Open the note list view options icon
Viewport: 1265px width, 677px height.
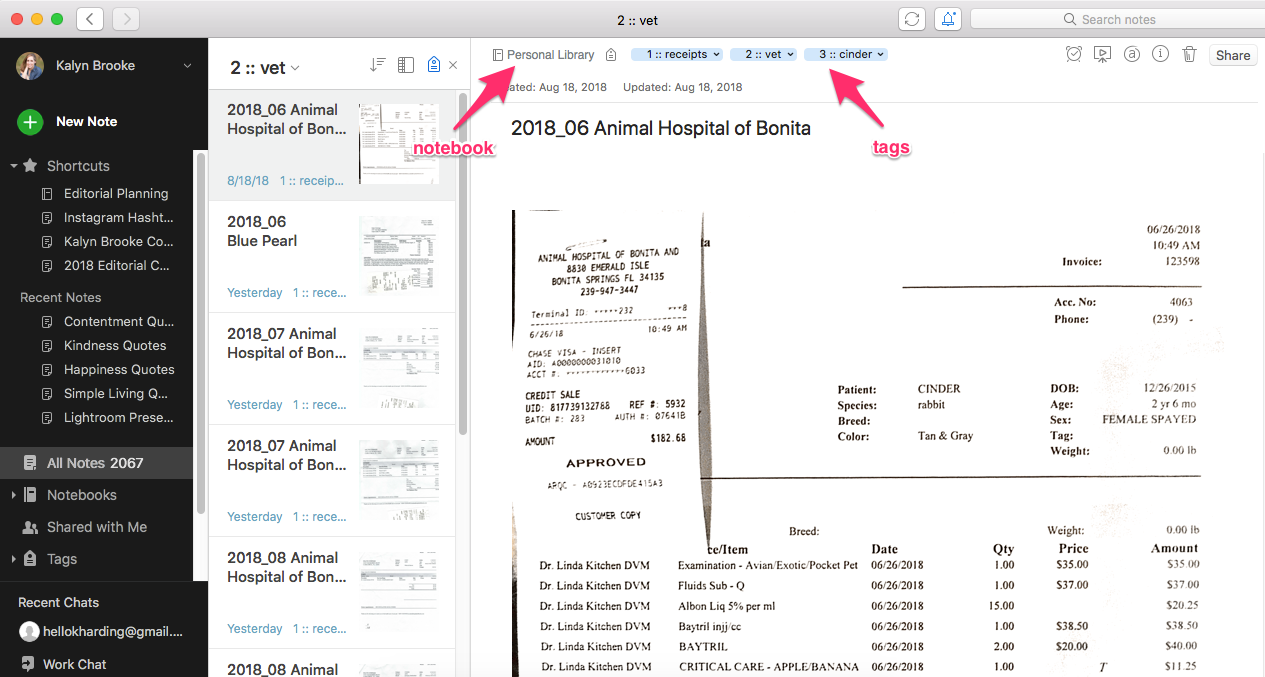click(x=405, y=65)
